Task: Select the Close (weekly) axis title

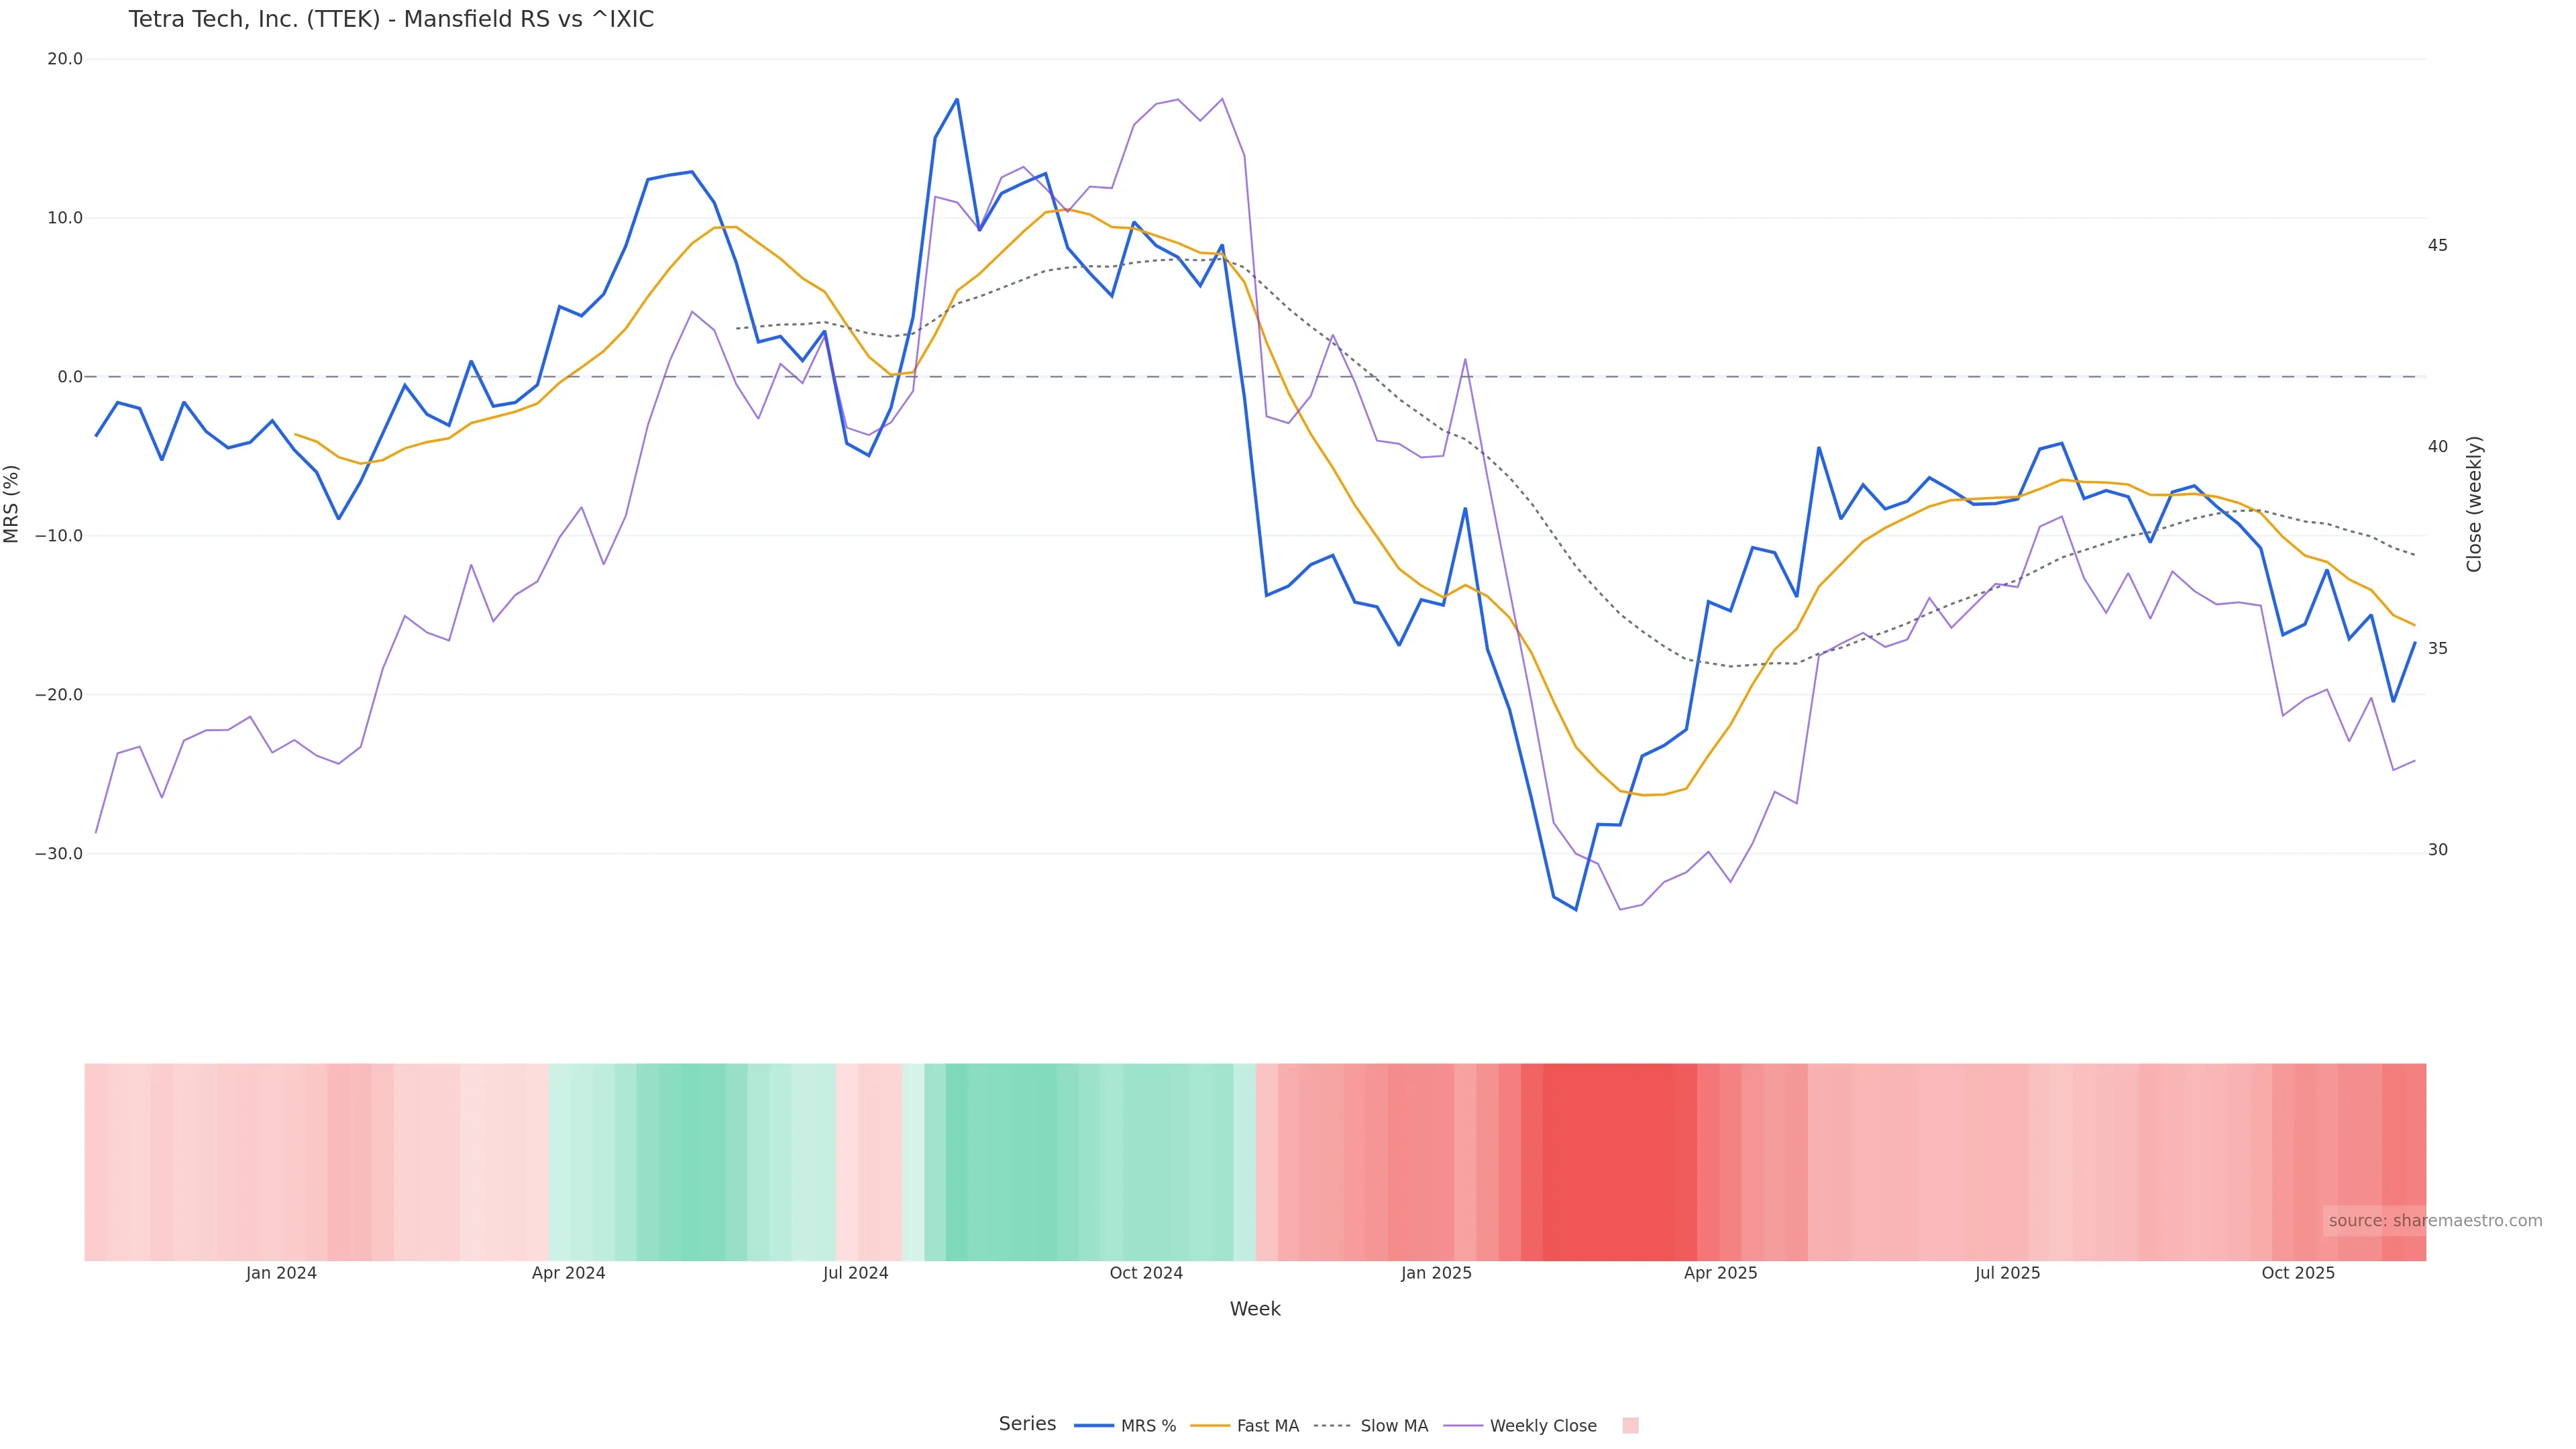Action: click(x=2474, y=504)
